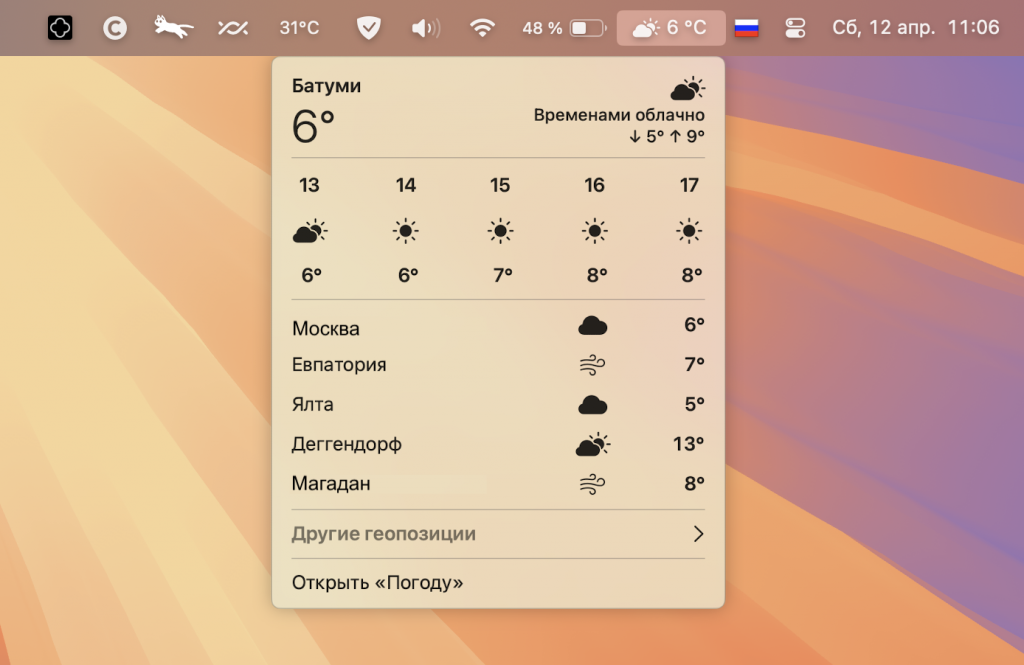This screenshot has height=665, width=1024.
Task: Expand the Другие геопозиции submenu
Action: pos(498,534)
